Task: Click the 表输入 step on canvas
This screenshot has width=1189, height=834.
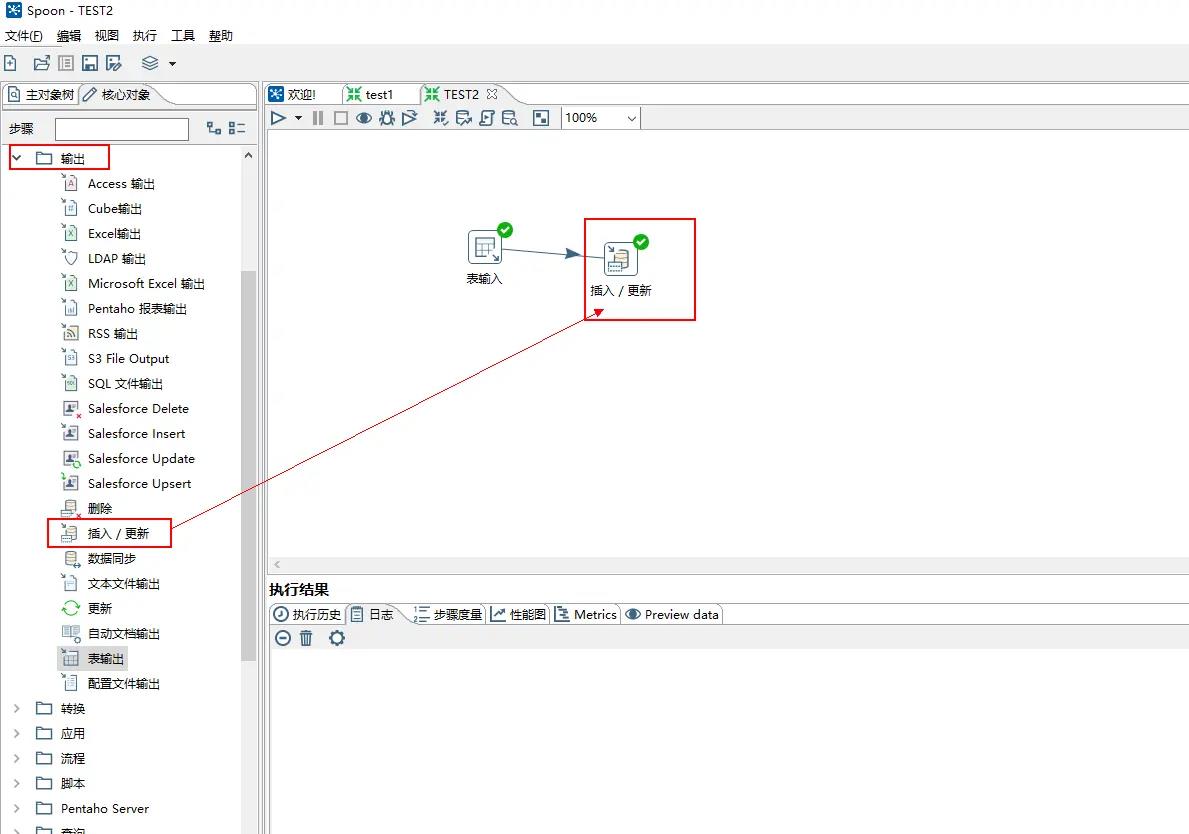Action: pyautogui.click(x=485, y=247)
